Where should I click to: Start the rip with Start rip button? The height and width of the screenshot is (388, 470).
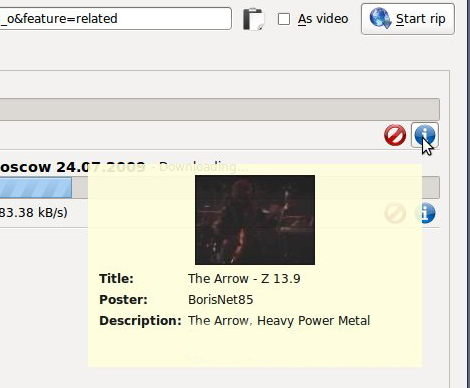[408, 19]
